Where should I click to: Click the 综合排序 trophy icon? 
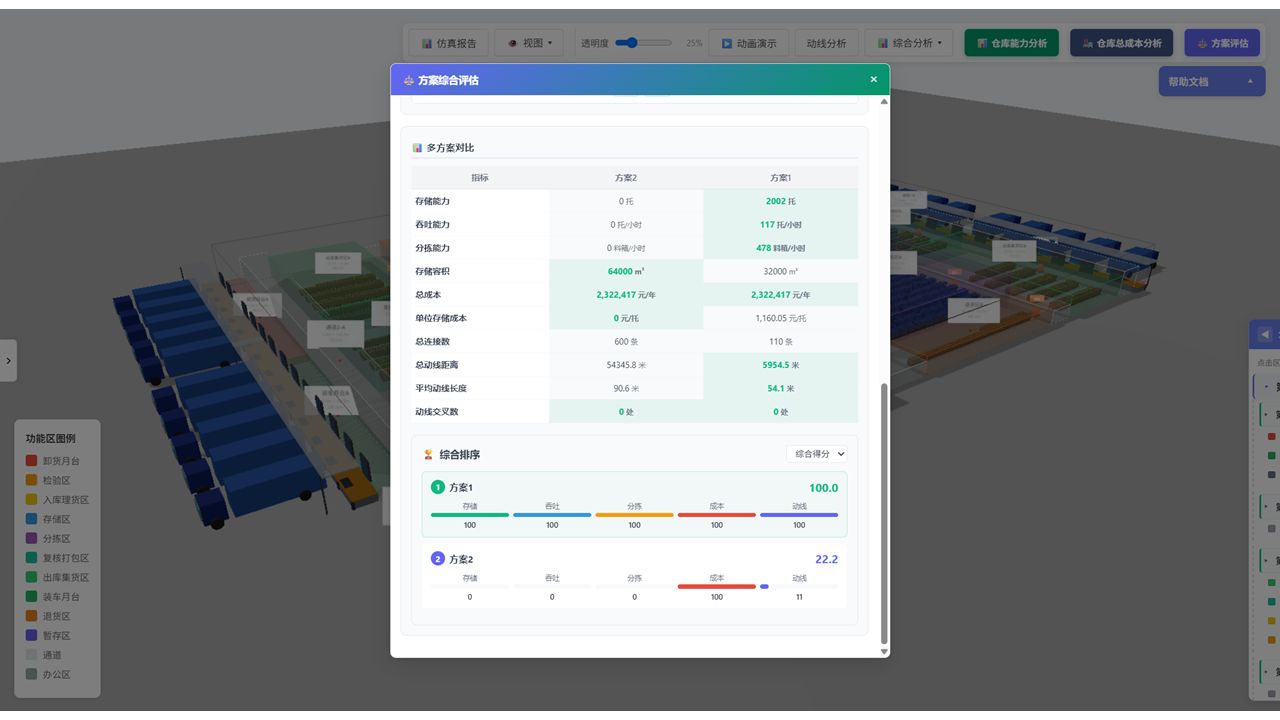(428, 454)
